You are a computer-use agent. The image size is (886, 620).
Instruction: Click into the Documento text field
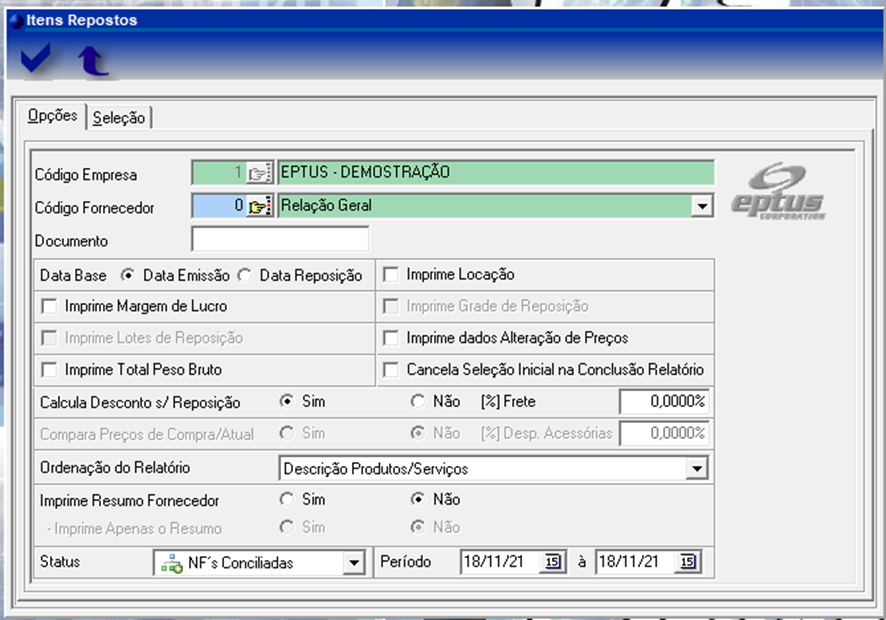[280, 240]
